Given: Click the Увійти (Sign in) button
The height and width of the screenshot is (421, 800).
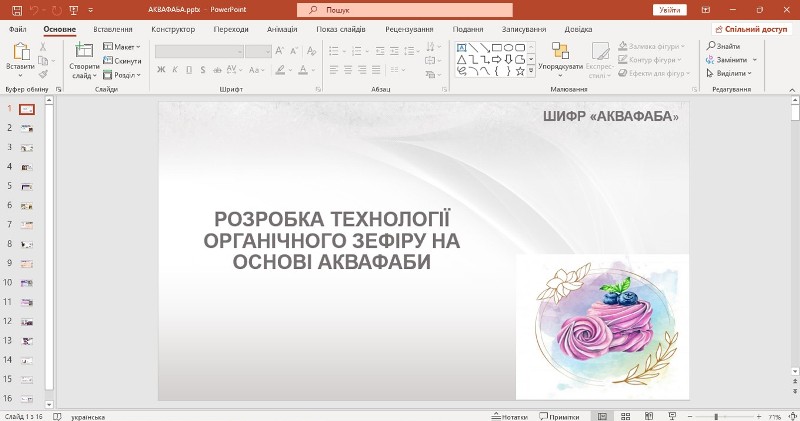Looking at the screenshot, I should click(x=671, y=9).
